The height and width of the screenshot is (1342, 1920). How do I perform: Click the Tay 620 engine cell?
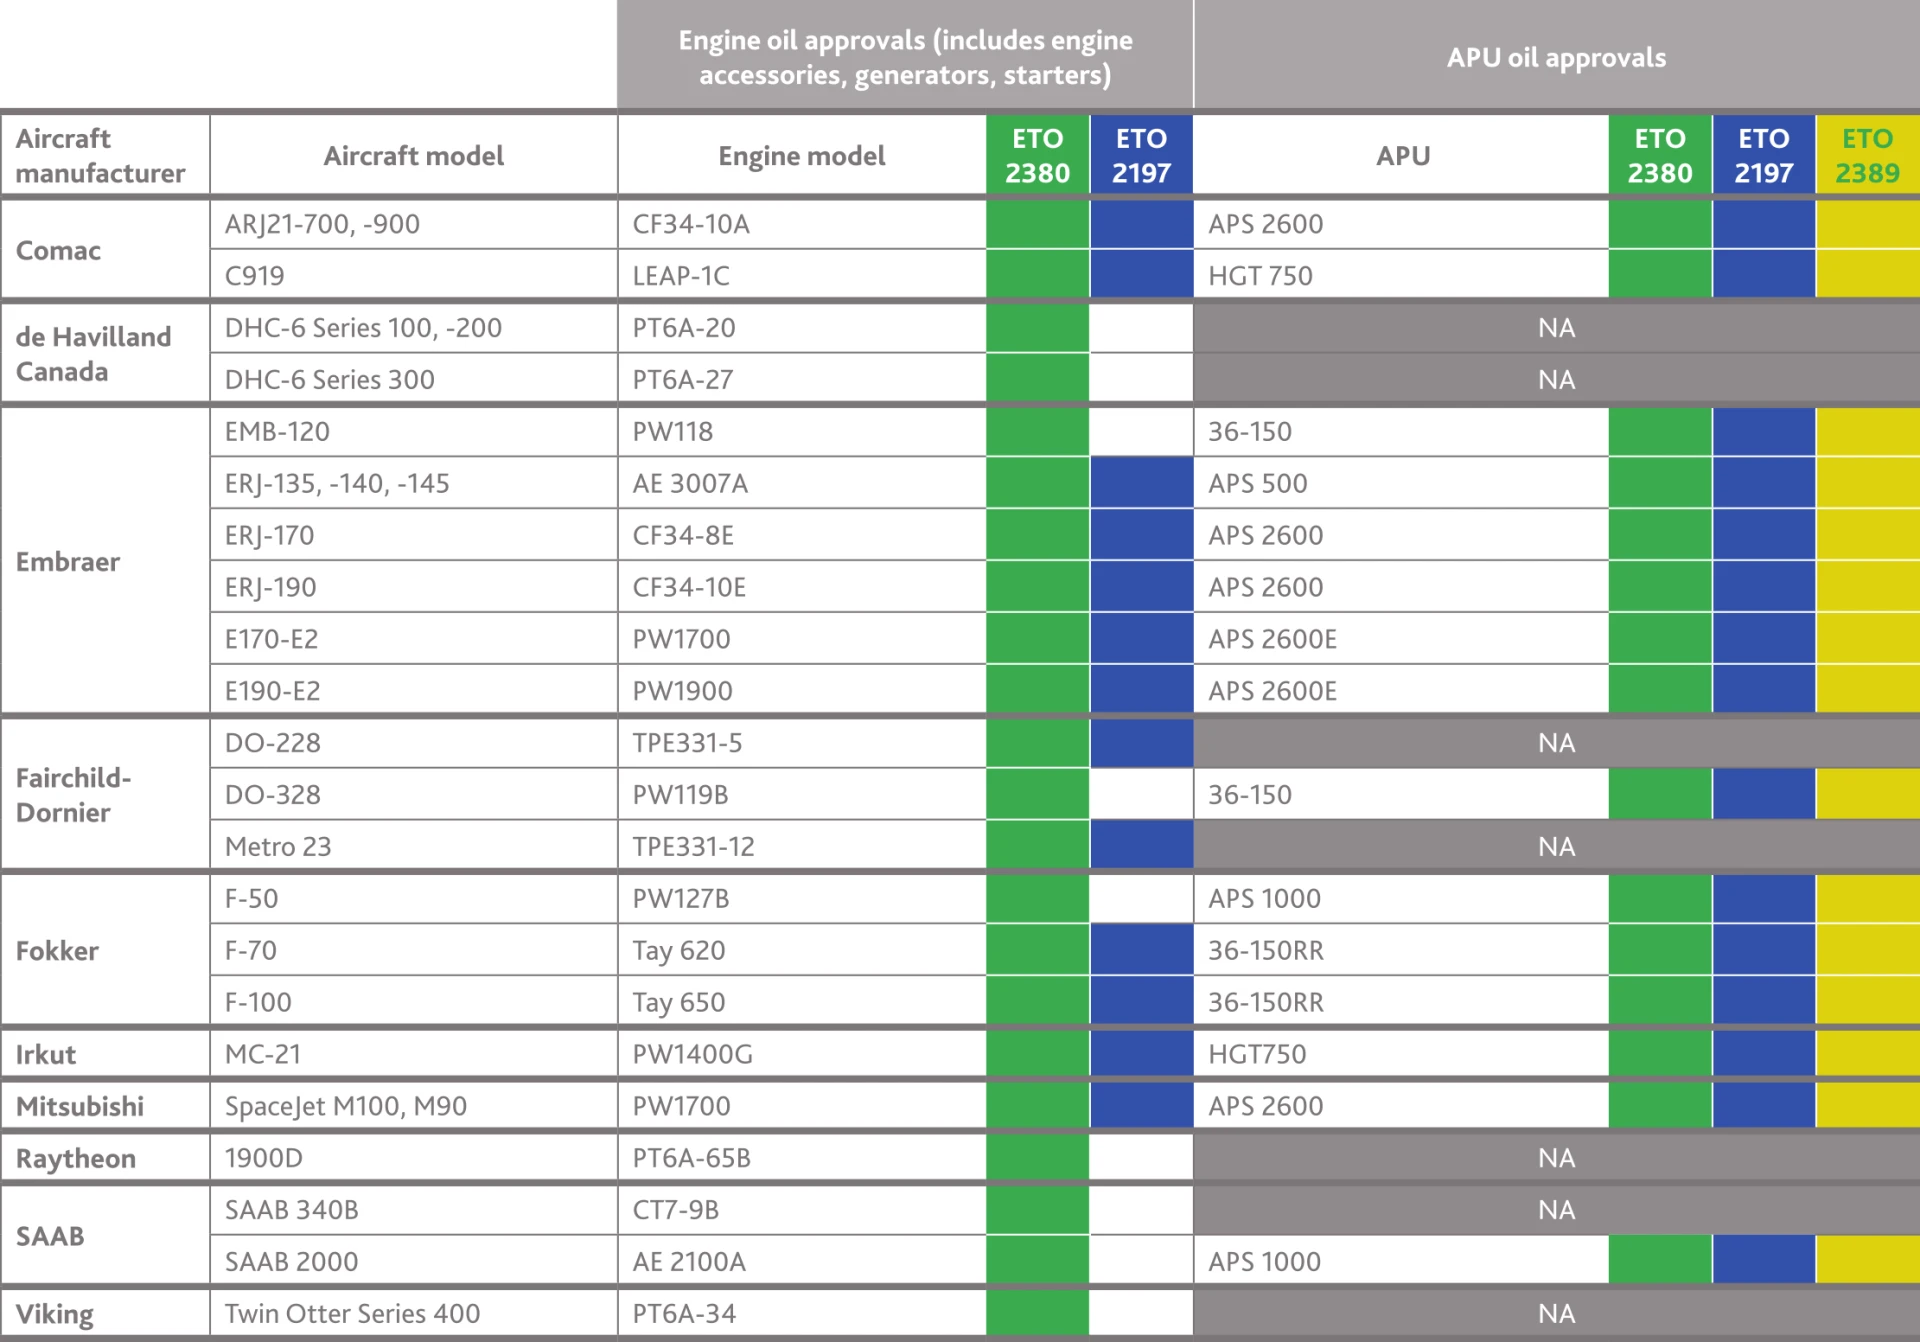[802, 950]
